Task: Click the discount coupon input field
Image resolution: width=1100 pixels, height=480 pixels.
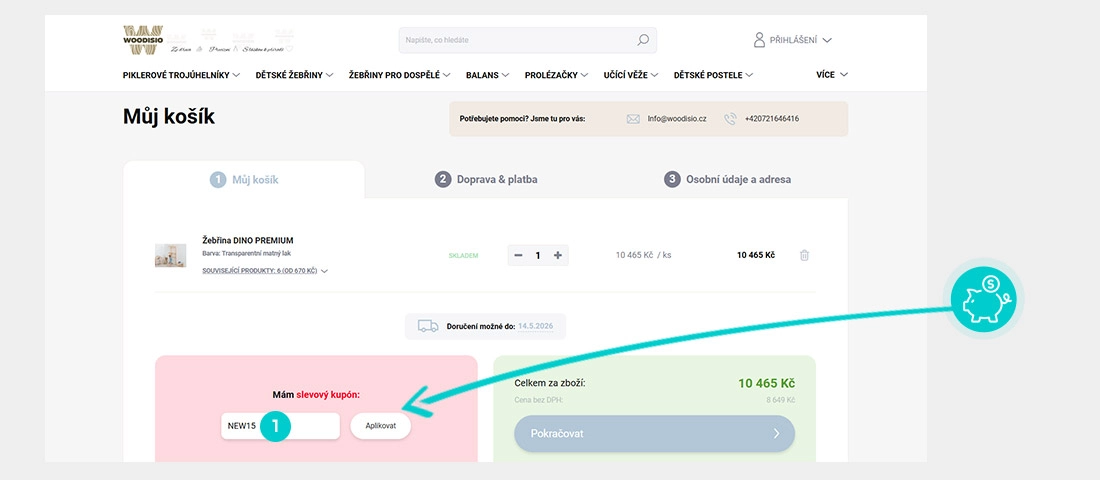Action: [281, 426]
